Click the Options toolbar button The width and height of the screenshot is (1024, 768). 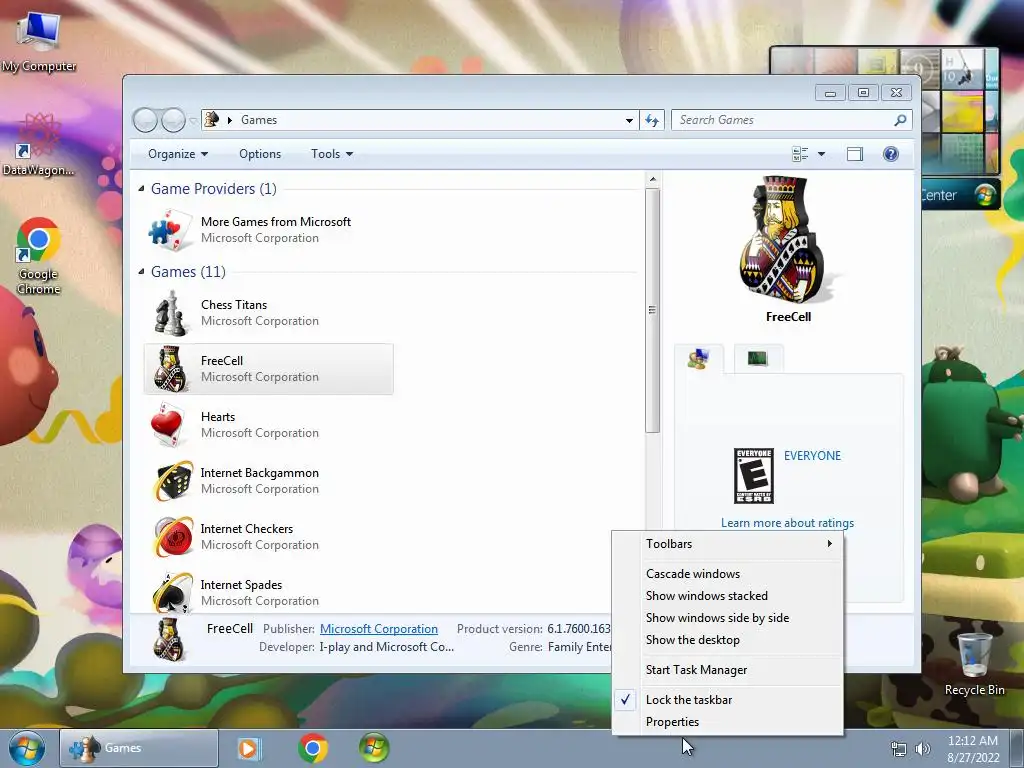tap(260, 154)
